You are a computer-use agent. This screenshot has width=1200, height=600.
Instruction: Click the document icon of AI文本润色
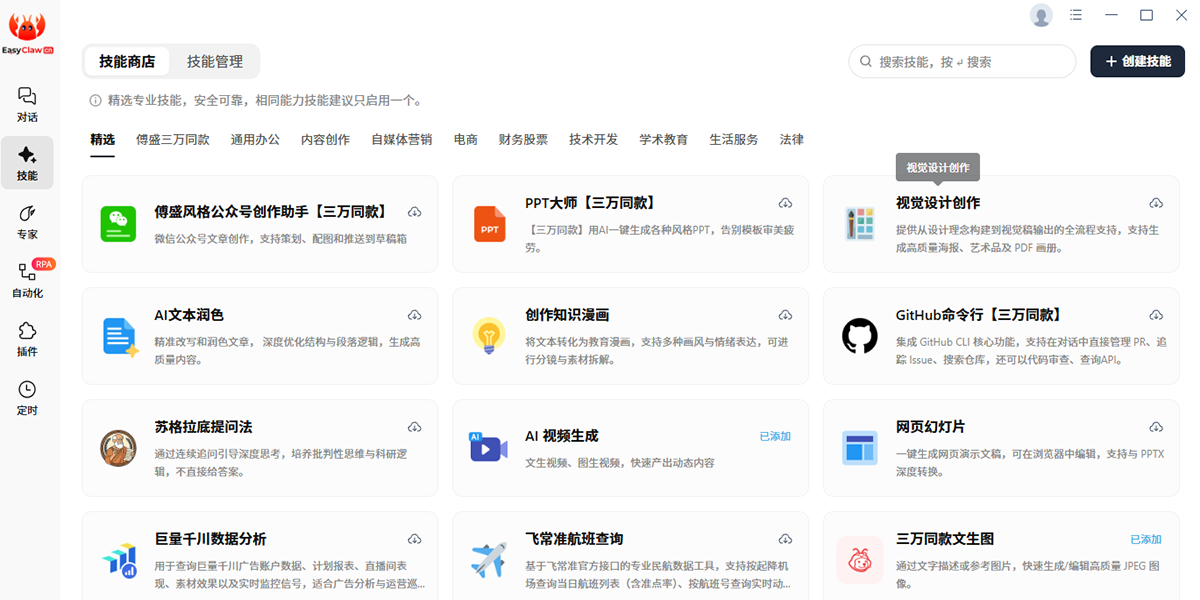(119, 336)
